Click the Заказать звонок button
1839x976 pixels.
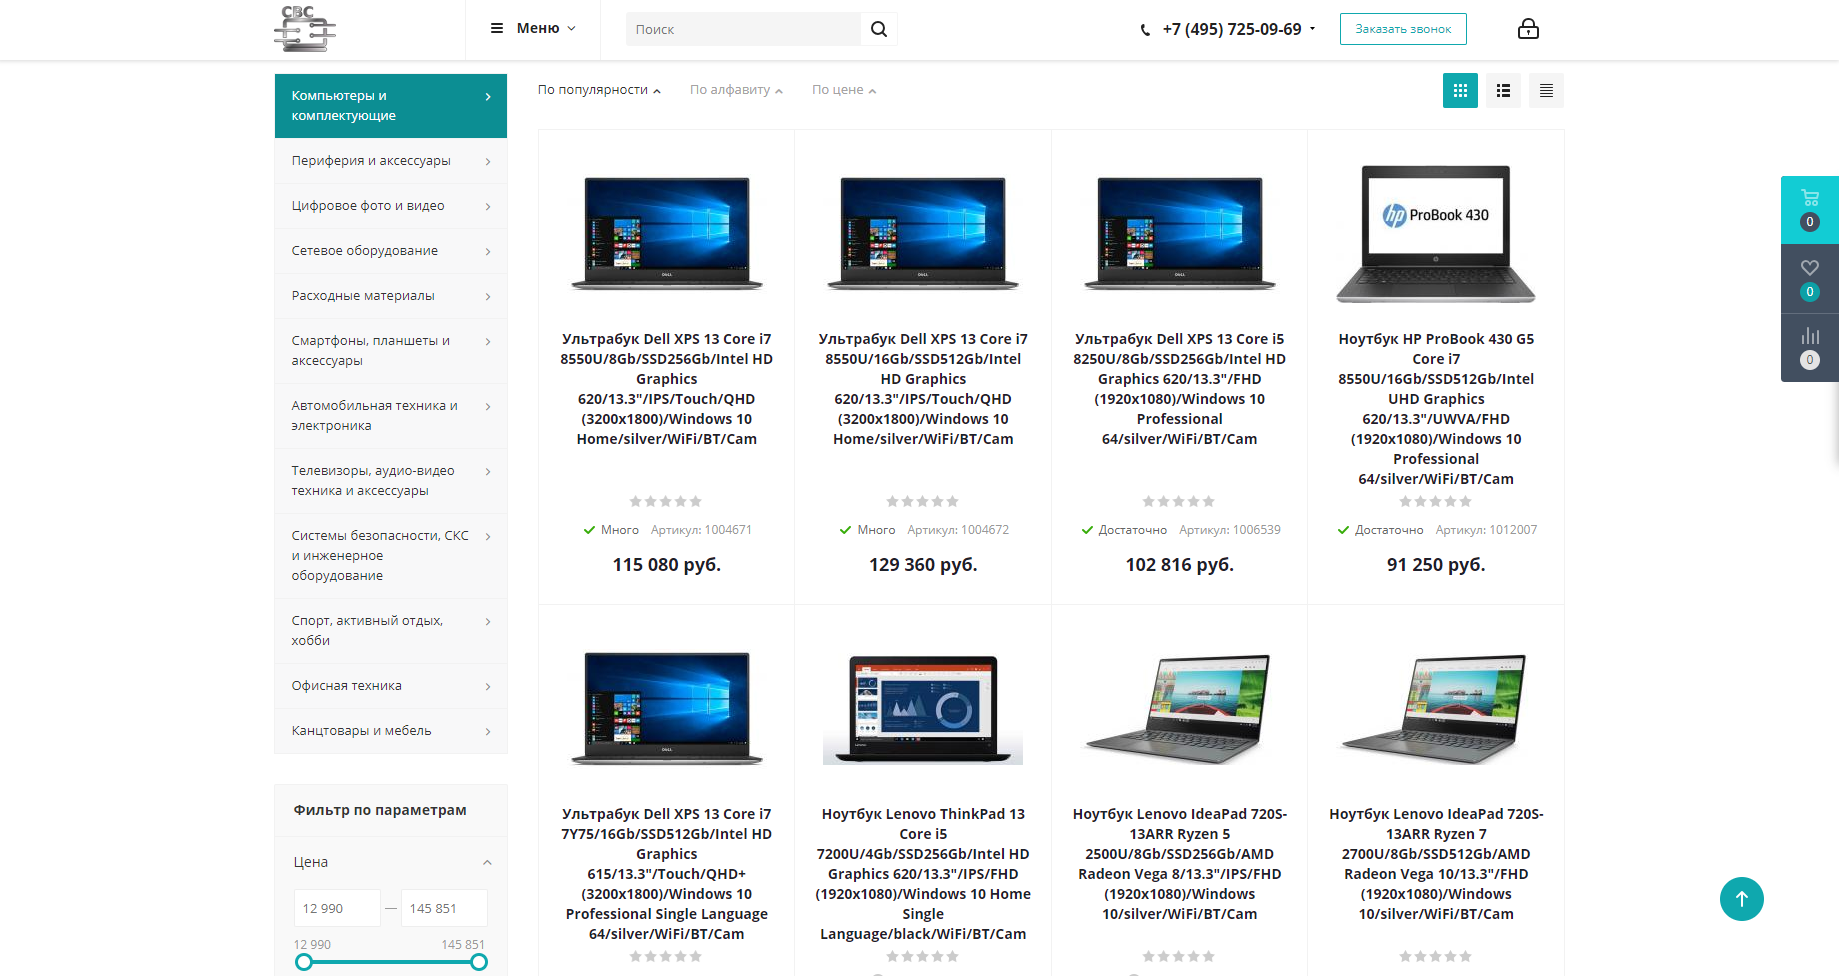click(1403, 29)
